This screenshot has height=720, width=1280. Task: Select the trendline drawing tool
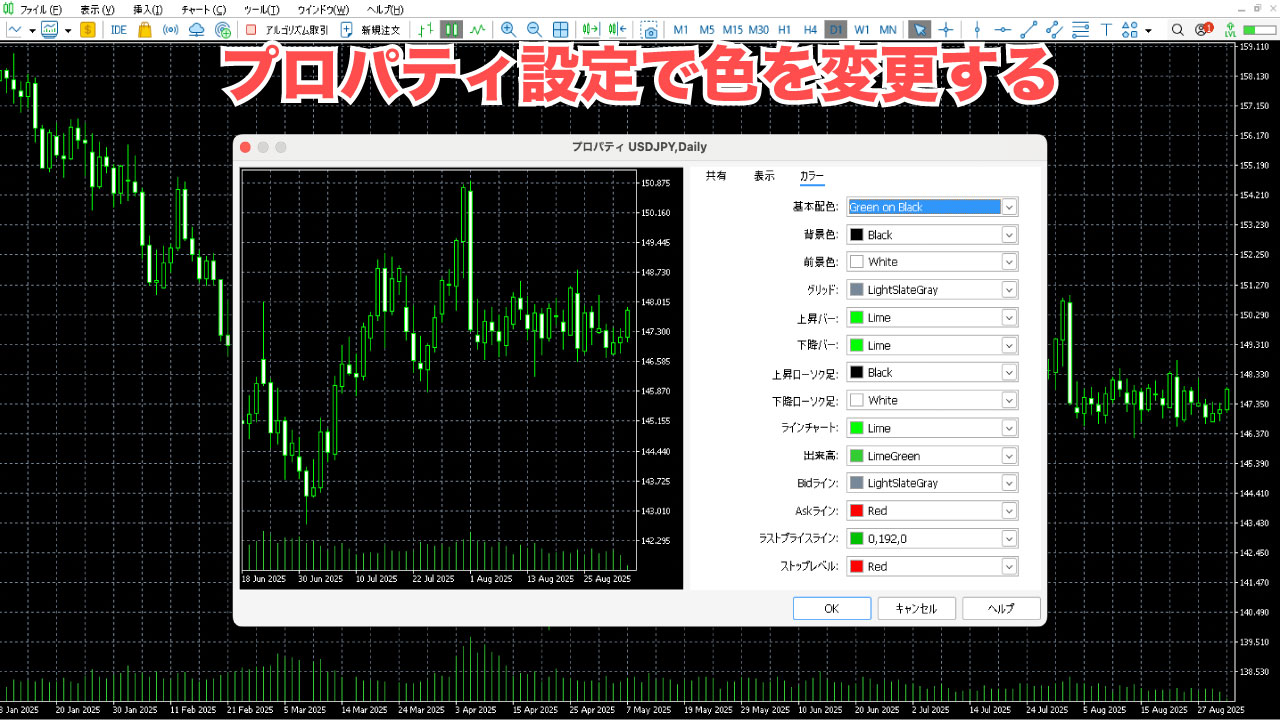(1028, 29)
